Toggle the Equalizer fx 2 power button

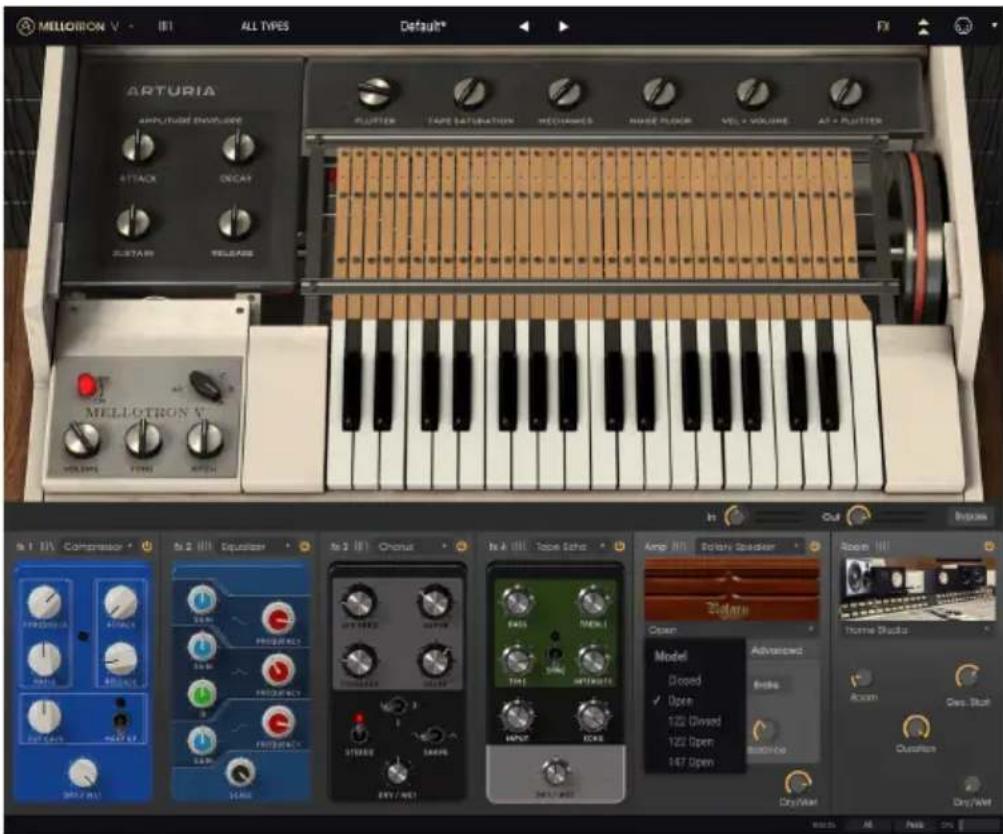coord(304,546)
